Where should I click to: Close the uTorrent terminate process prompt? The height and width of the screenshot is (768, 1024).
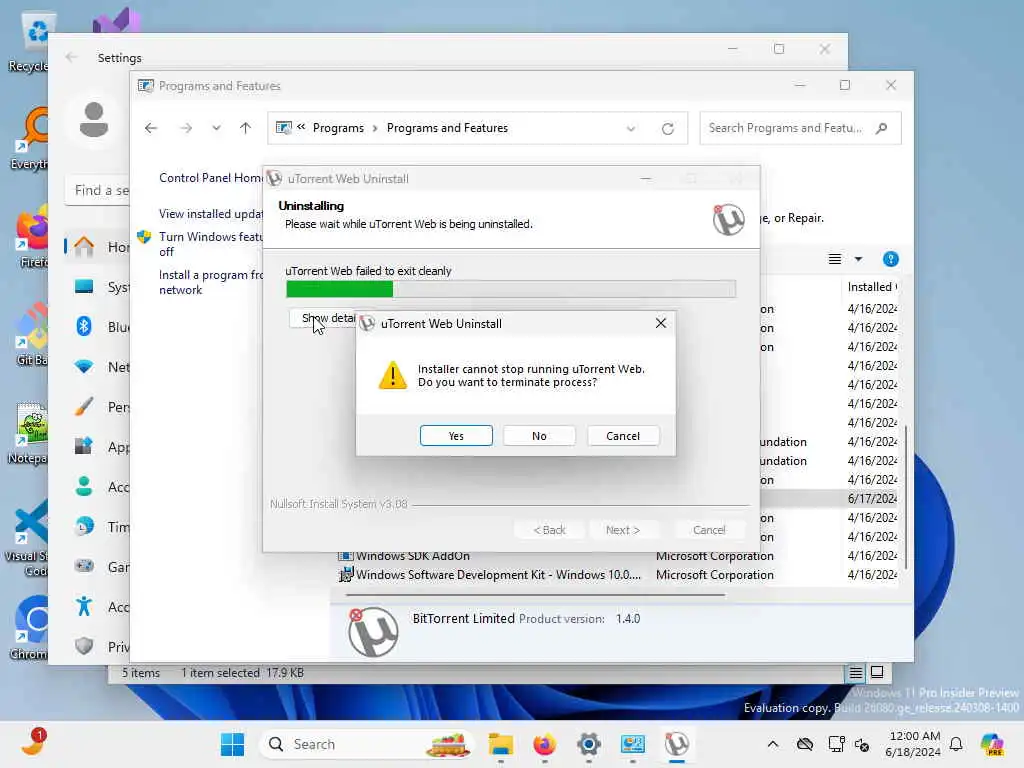coord(660,323)
